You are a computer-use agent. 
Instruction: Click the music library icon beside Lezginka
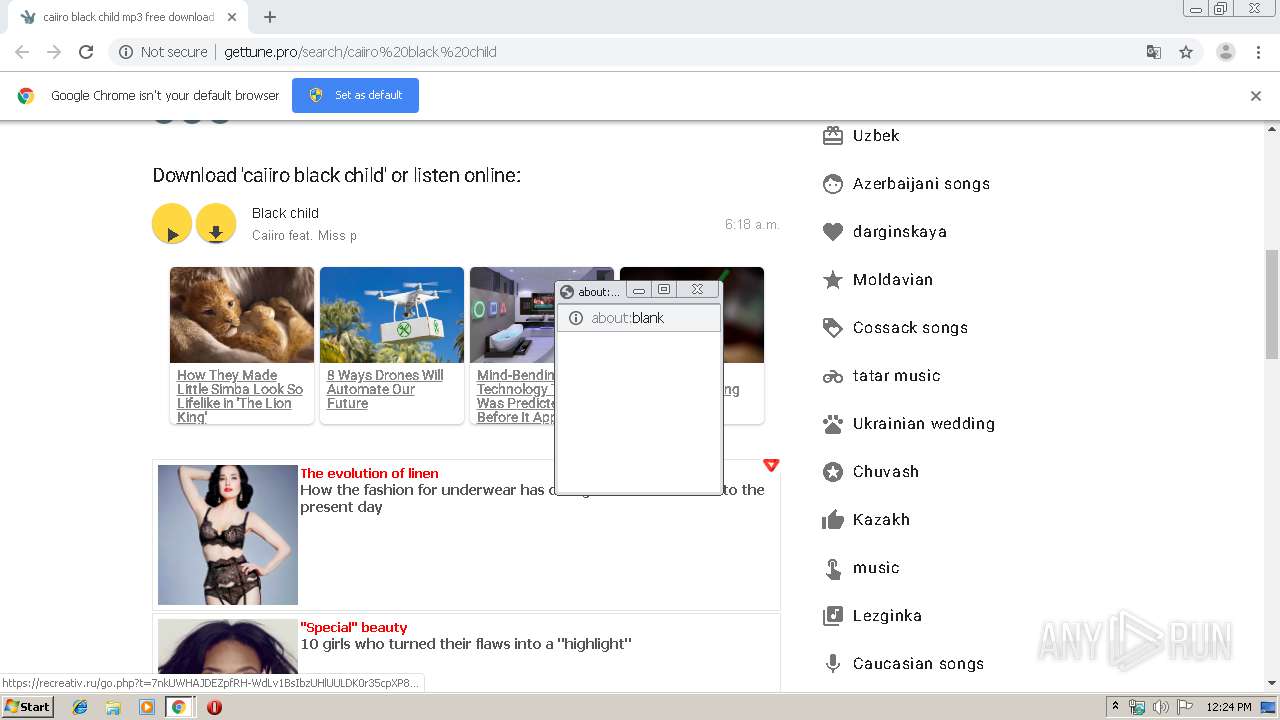pos(833,616)
